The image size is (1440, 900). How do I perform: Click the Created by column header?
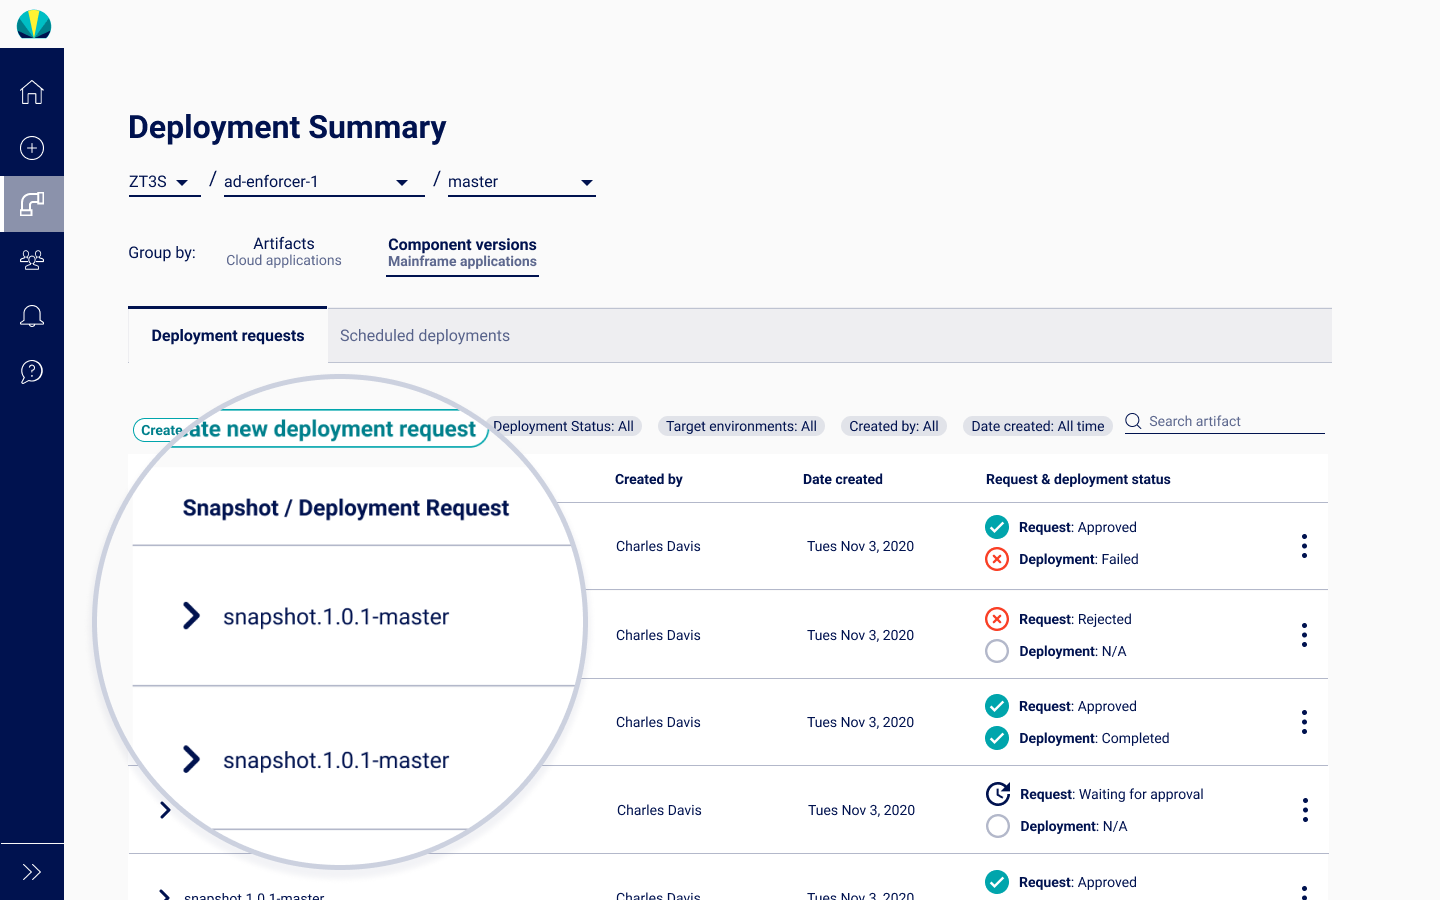point(649,479)
